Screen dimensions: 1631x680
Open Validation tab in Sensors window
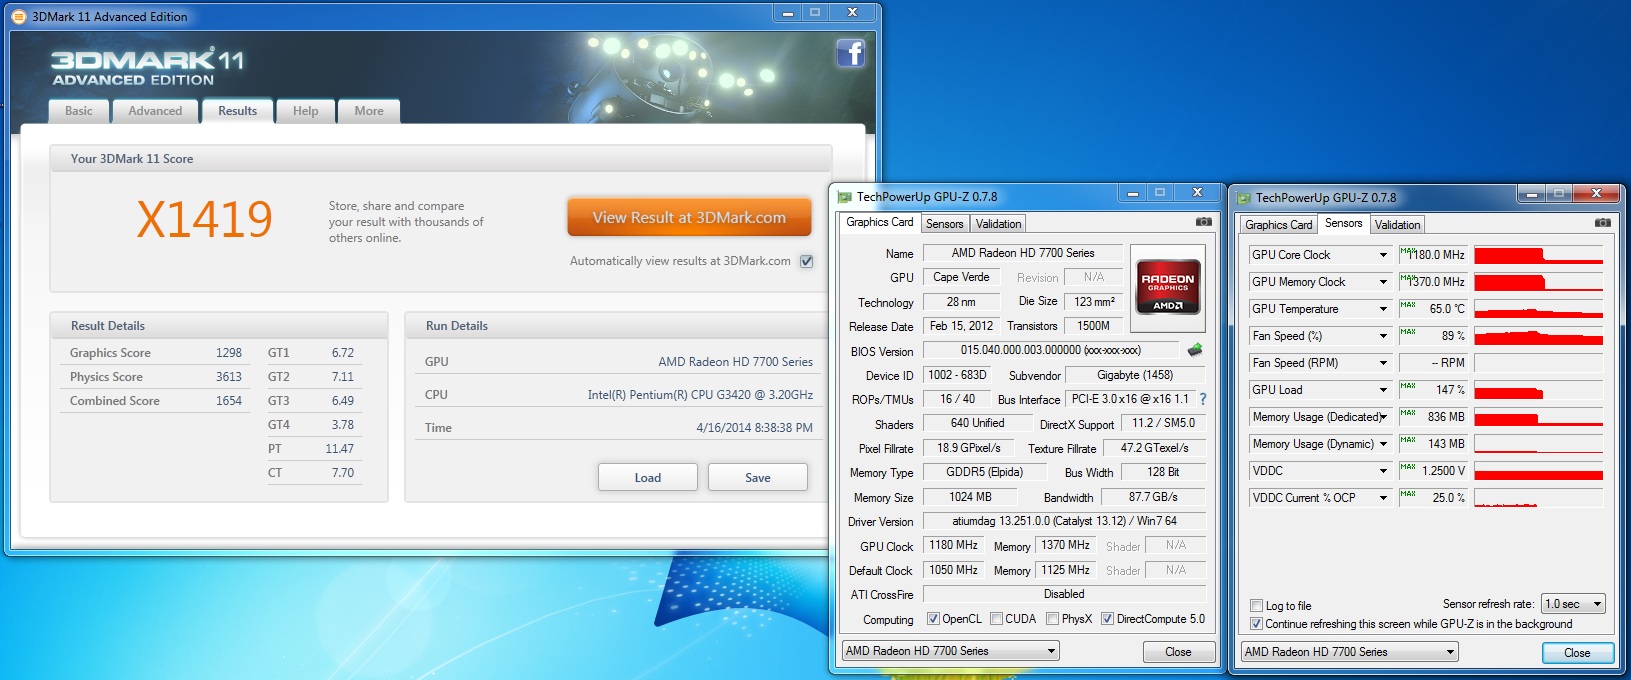pos(1397,225)
